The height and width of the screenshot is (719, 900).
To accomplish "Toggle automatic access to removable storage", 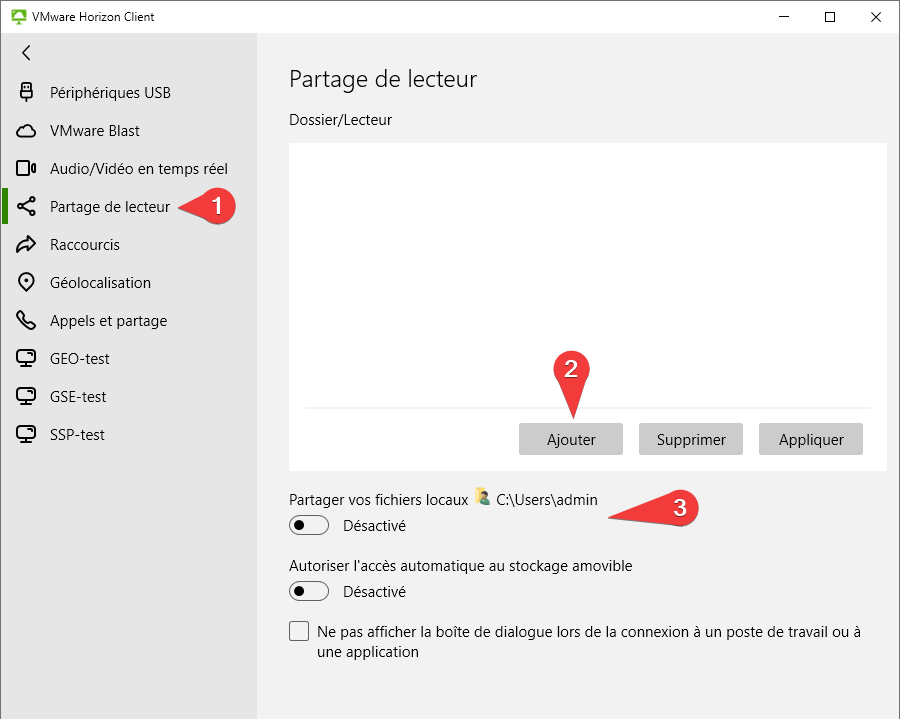I will (309, 591).
